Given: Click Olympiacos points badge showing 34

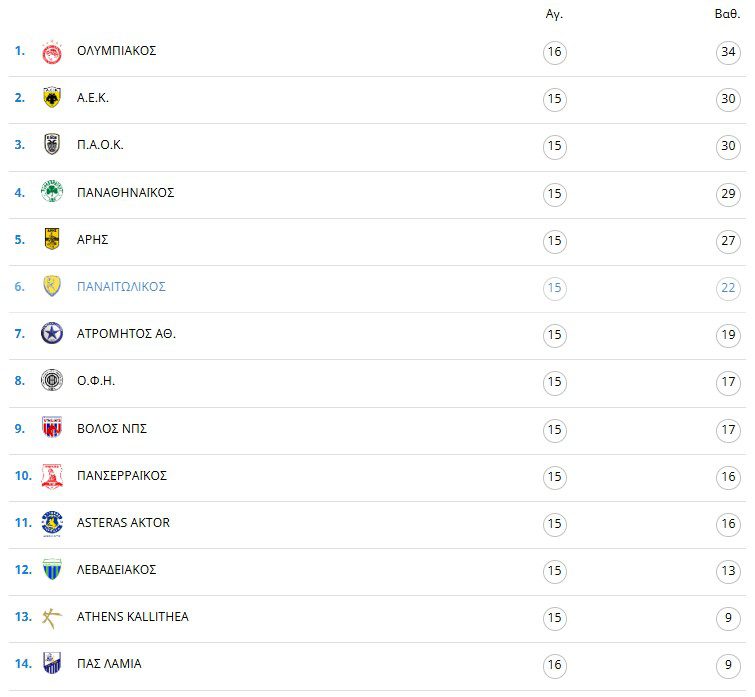Looking at the screenshot, I should pyautogui.click(x=728, y=52).
